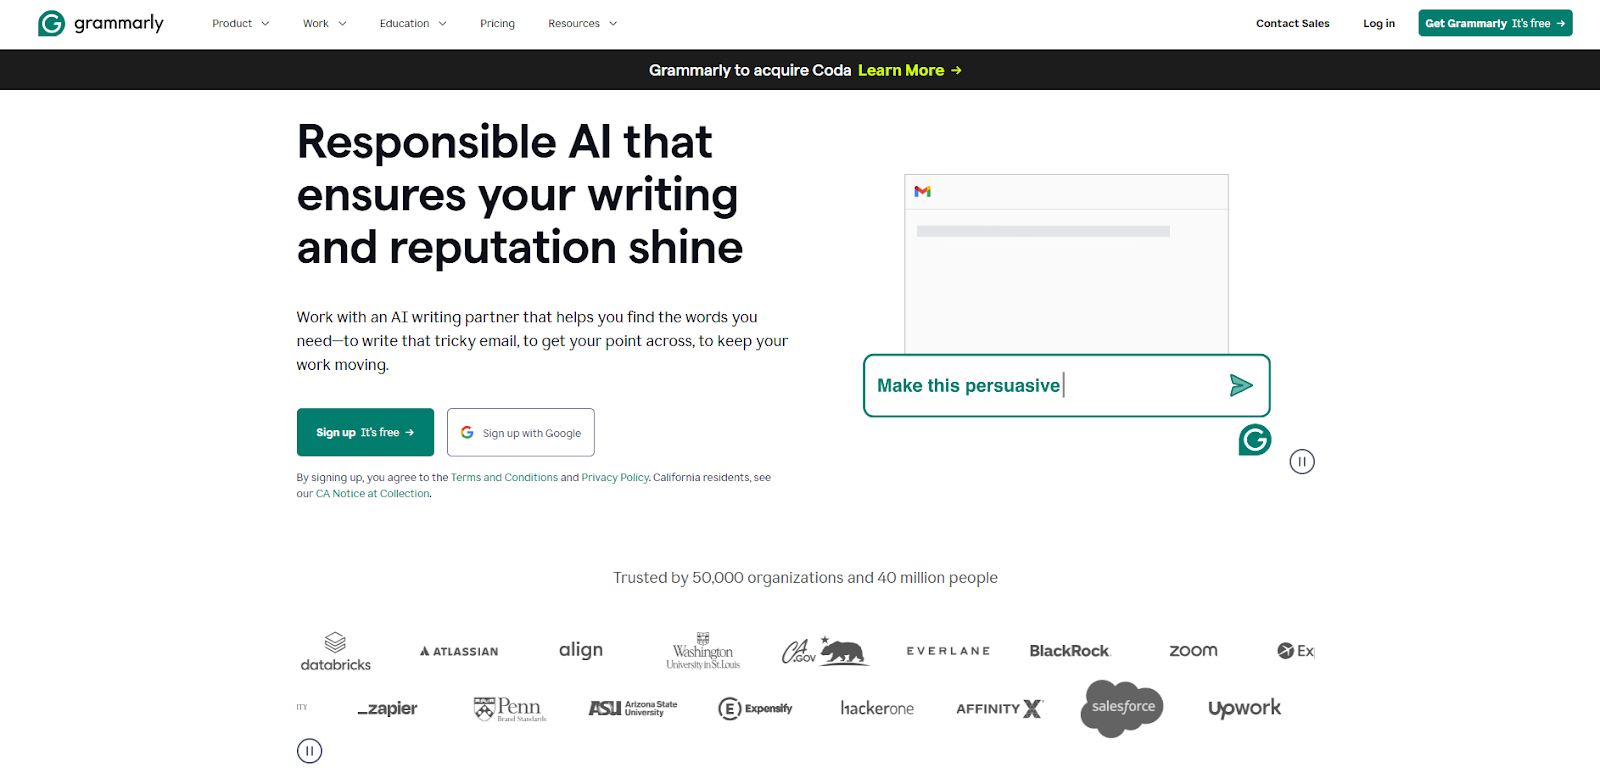
Task: Follow the Learn More banner link
Action: point(909,70)
